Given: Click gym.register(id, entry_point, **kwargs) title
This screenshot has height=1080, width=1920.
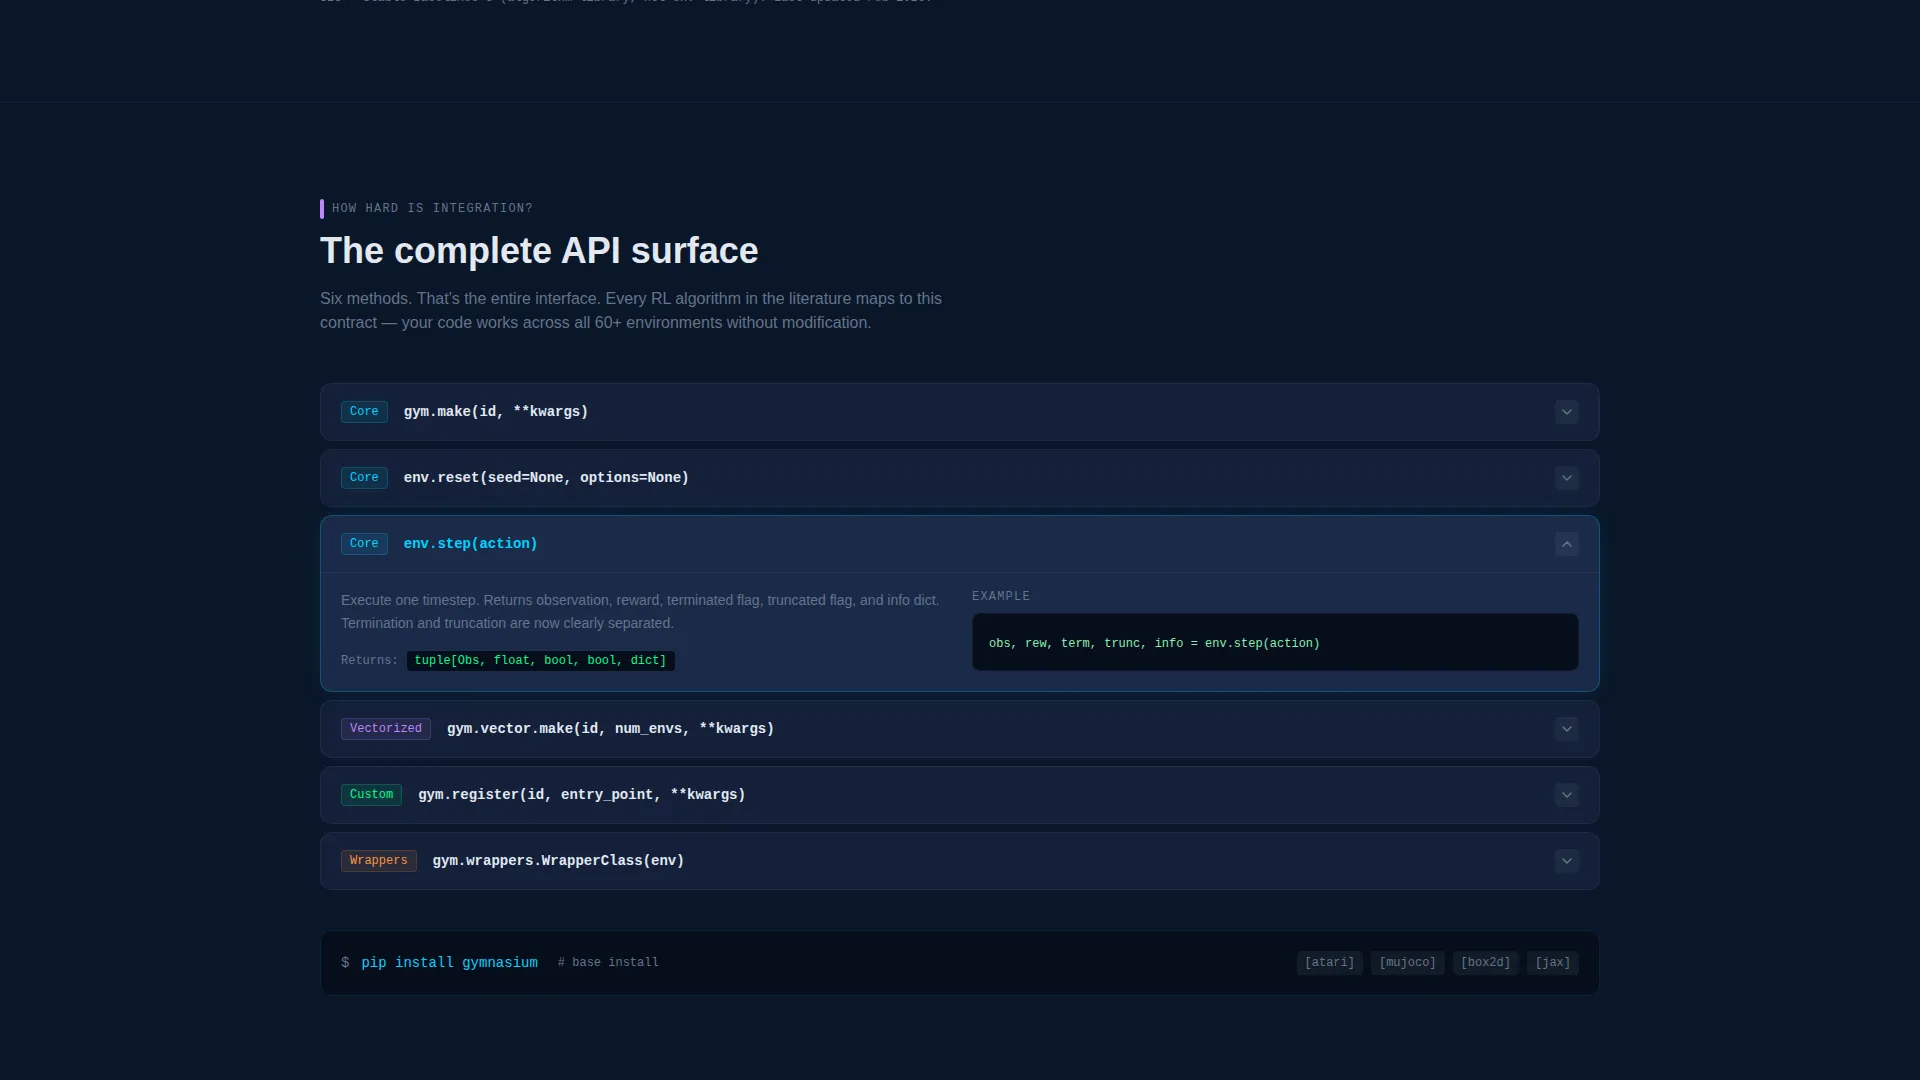Looking at the screenshot, I should 582,795.
